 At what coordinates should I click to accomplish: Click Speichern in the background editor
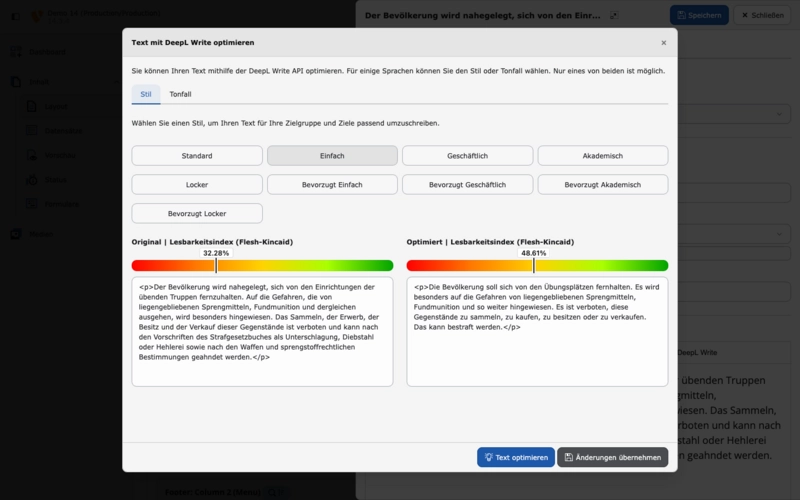point(699,15)
